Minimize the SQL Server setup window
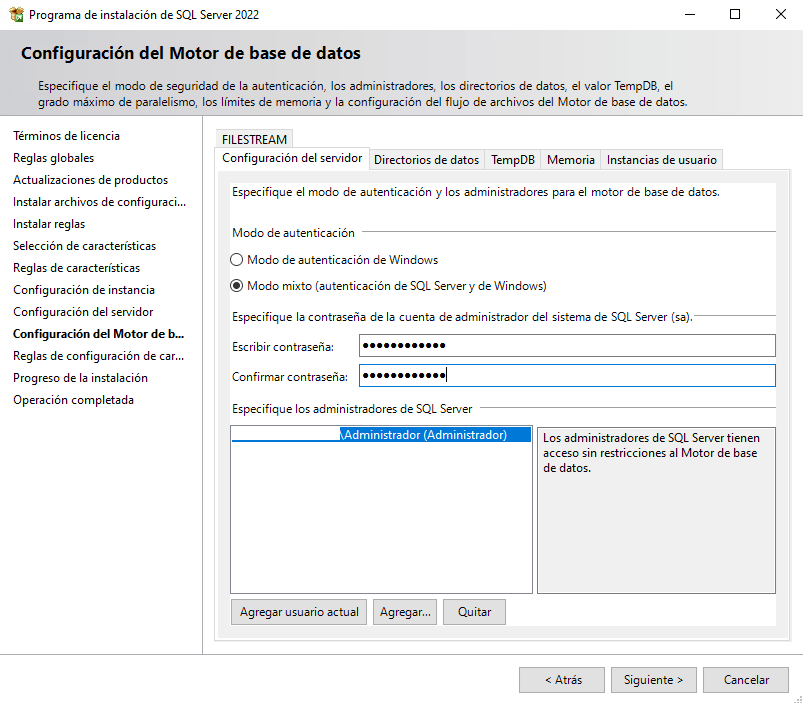803x703 pixels. point(689,15)
